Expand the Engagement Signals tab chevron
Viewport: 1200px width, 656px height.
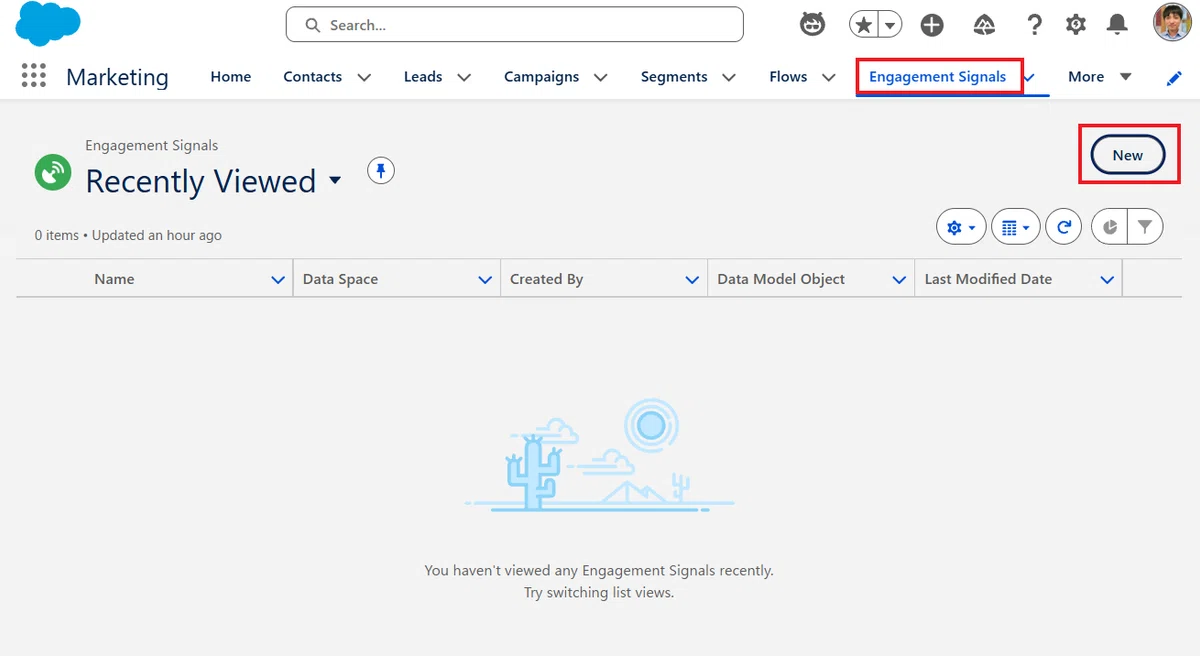[1030, 78]
